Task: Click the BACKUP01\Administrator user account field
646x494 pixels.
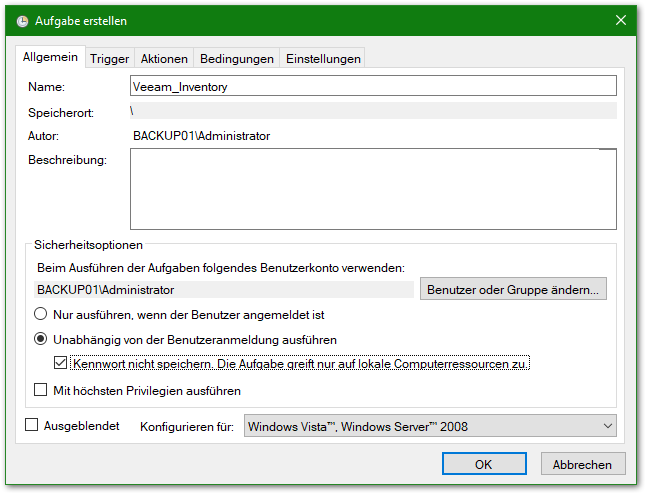Action: coord(224,290)
